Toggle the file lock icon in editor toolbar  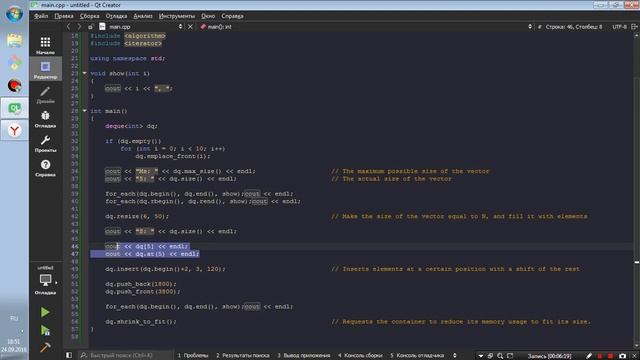coord(91,27)
